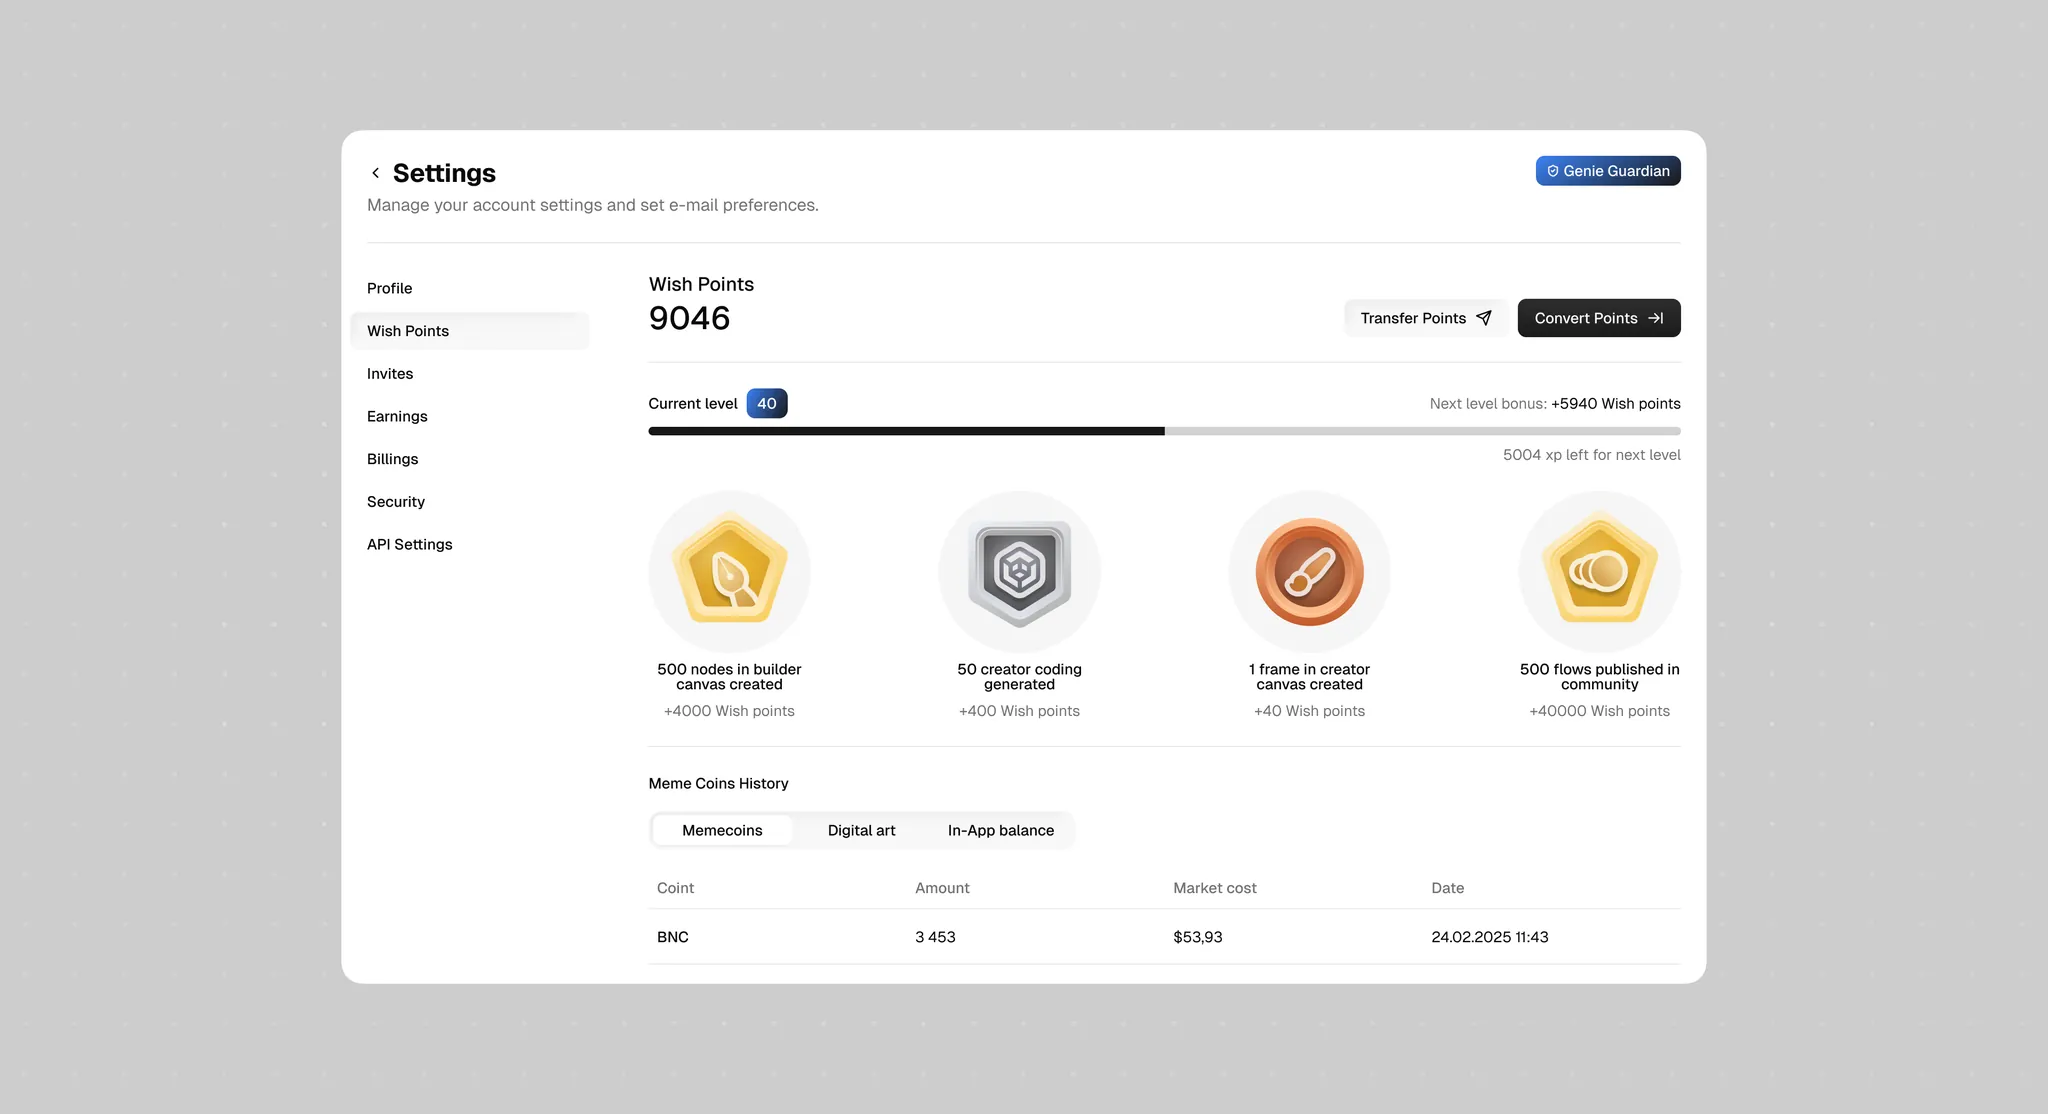Open the Security settings
Screen dimensions: 2048x1114
point(396,502)
